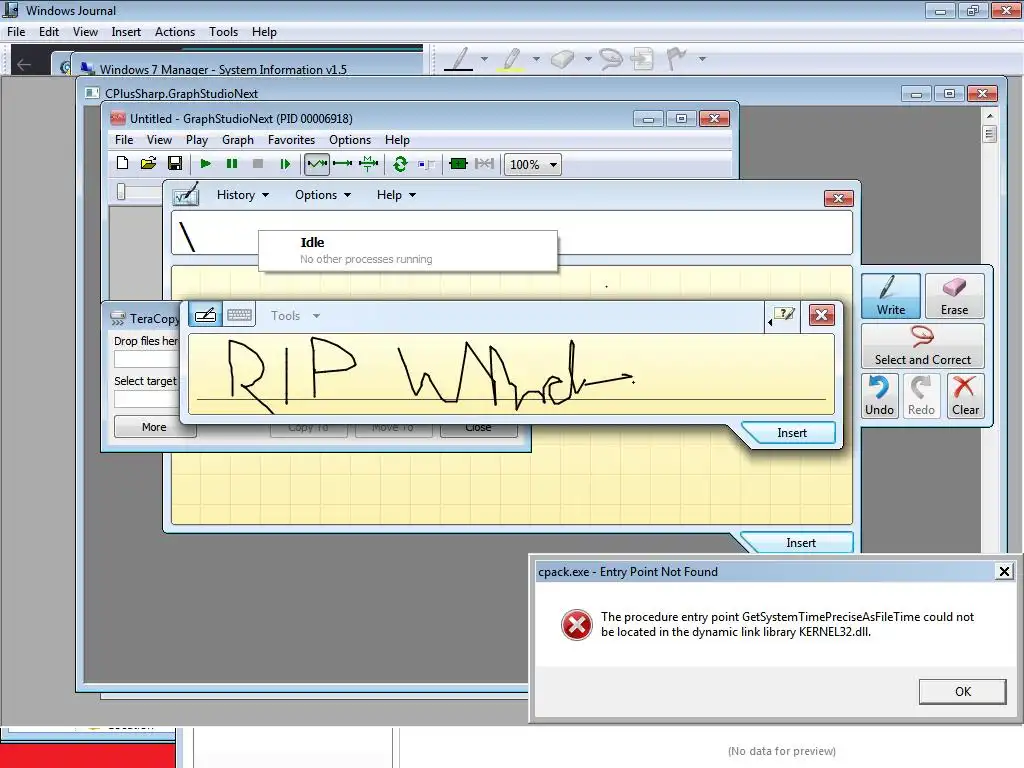Pause the graph with green Pause button
The height and width of the screenshot is (768, 1024).
click(x=232, y=164)
